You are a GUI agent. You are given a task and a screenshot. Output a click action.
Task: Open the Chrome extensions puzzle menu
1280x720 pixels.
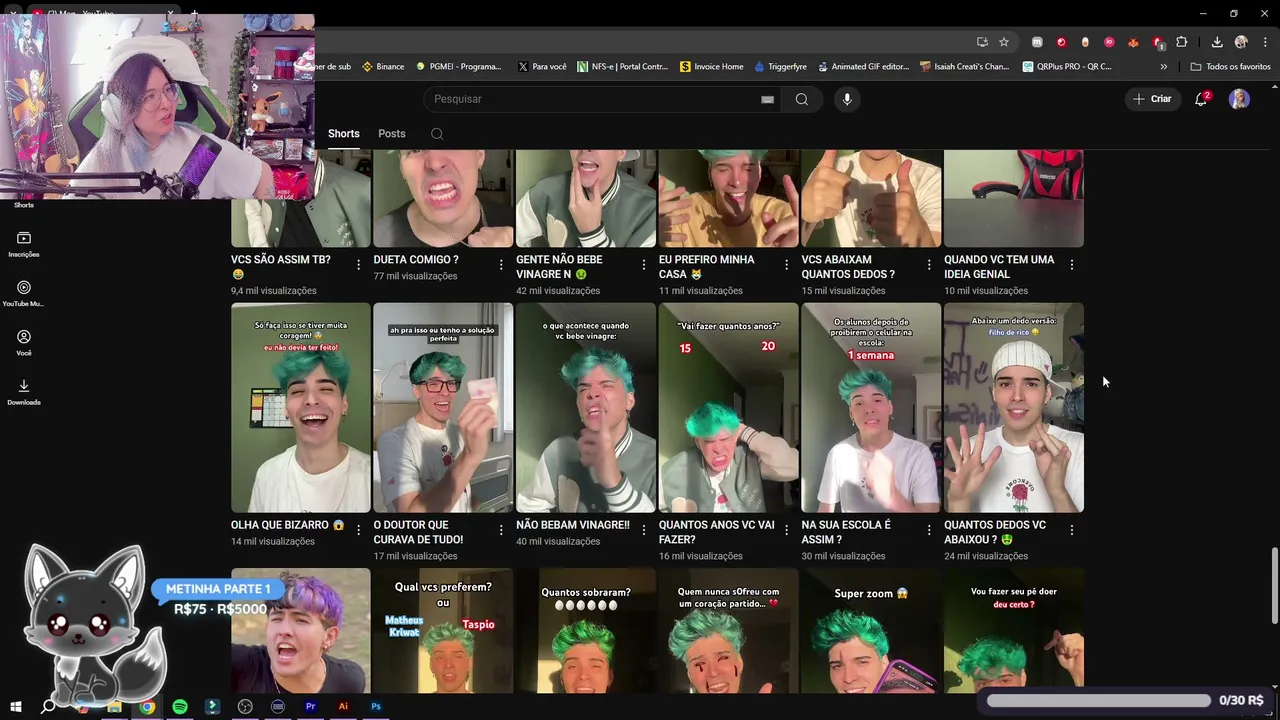(1182, 42)
